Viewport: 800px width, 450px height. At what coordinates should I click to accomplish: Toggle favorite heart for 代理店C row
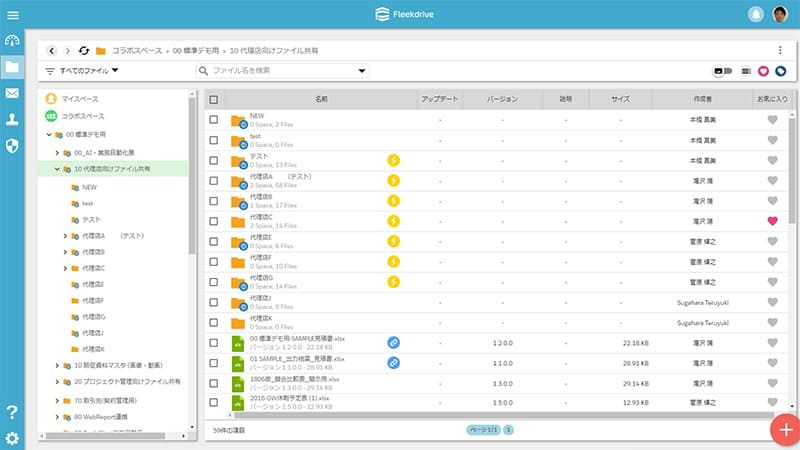tap(771, 220)
